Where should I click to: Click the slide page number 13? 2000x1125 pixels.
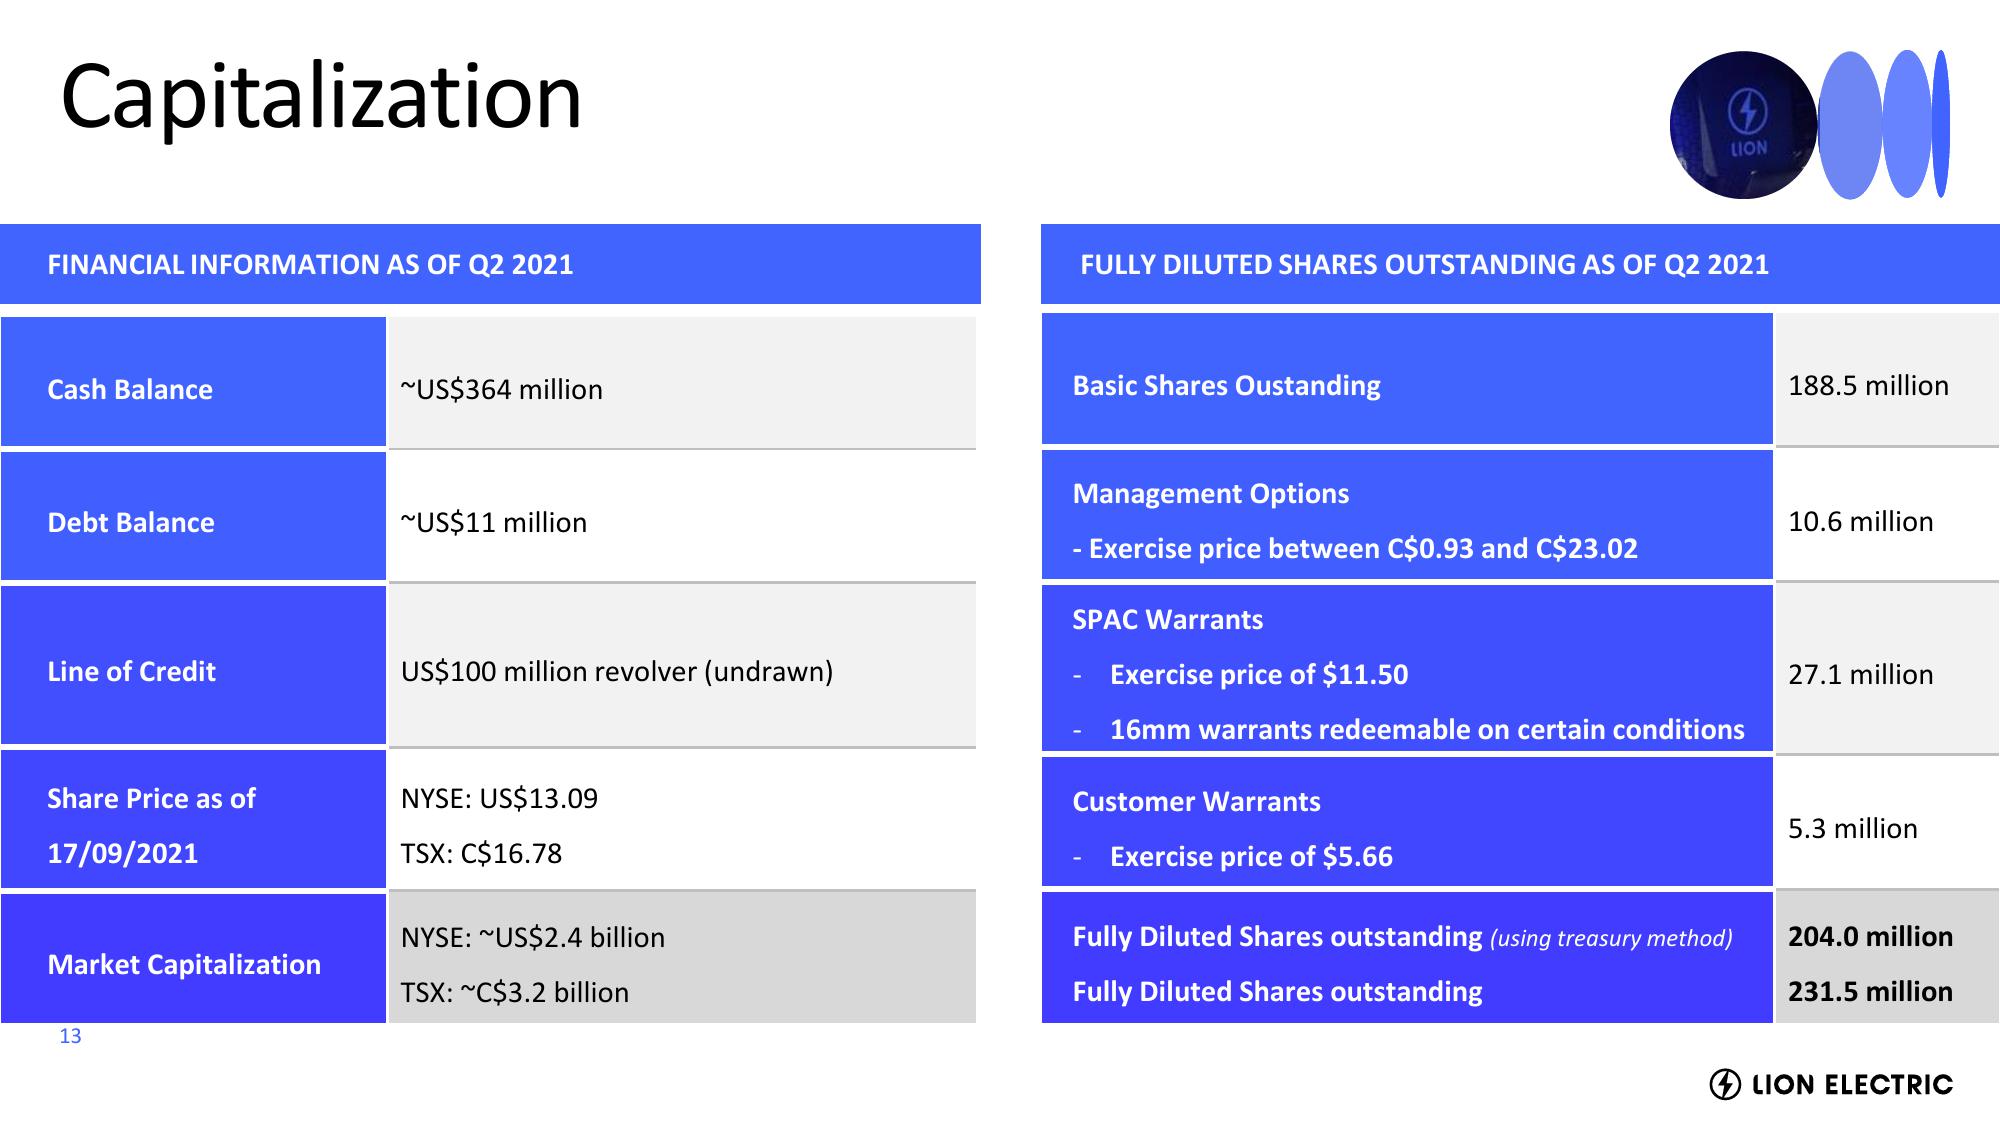pyautogui.click(x=70, y=1036)
